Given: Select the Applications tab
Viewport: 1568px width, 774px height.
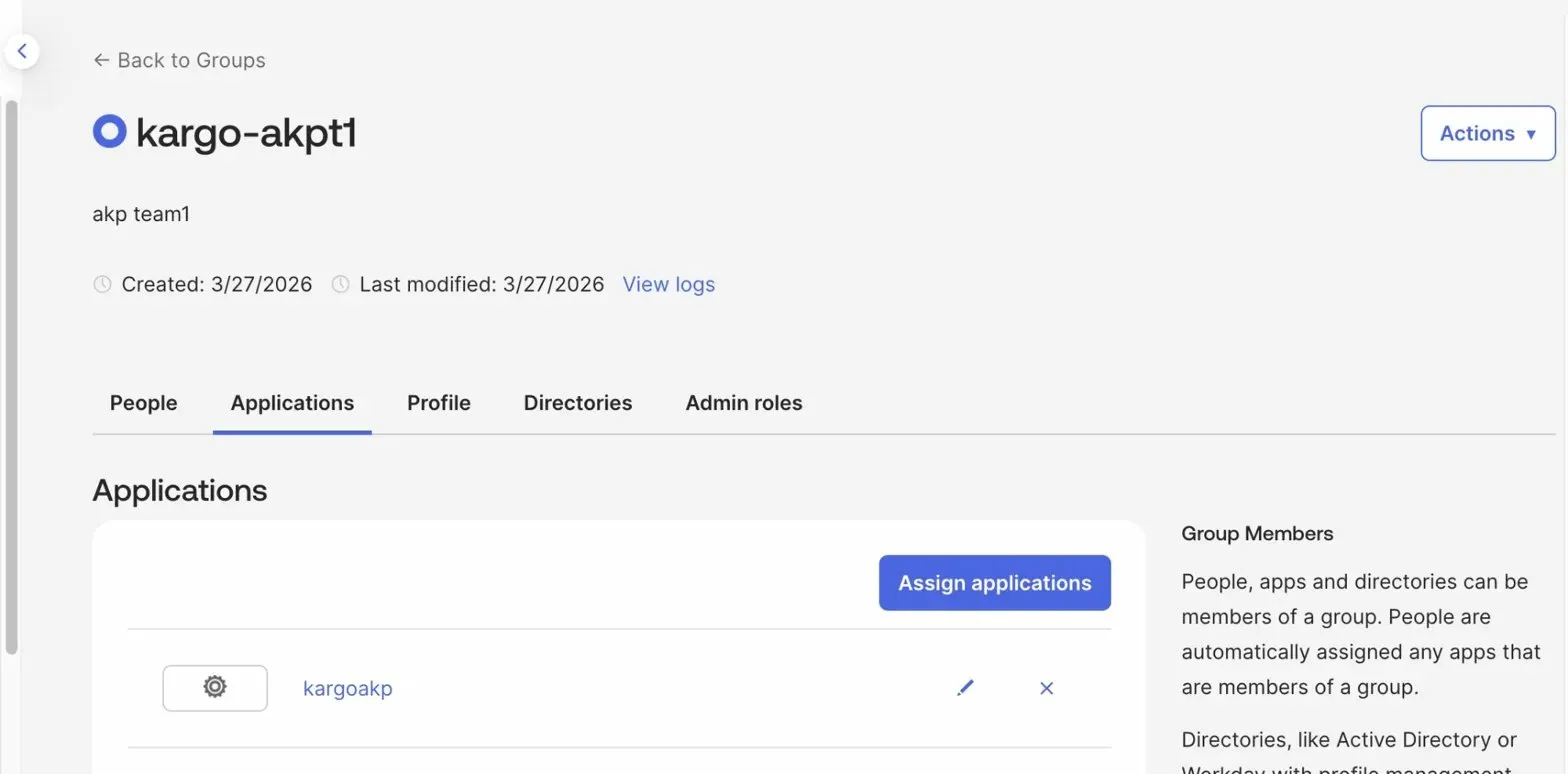Looking at the screenshot, I should (292, 403).
